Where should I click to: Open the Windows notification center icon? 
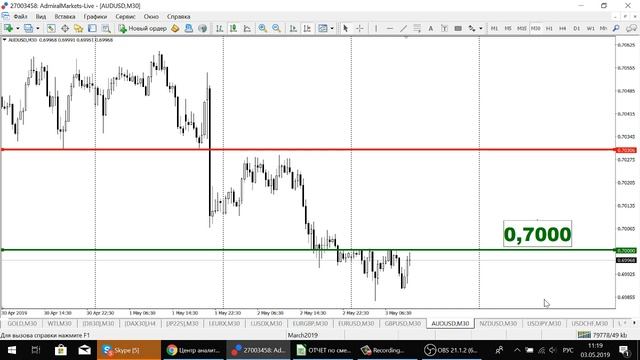coord(624,350)
